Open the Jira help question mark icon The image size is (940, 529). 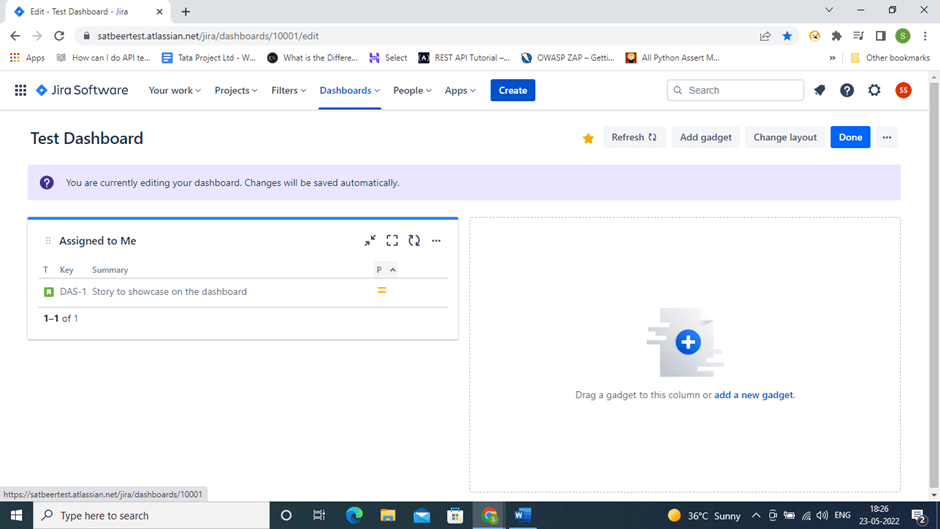[847, 90]
